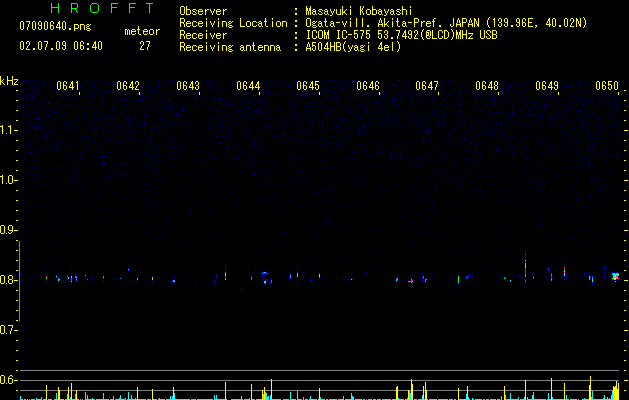629x400 pixels.
Task: Click the 1.1 kHz axis label
Action: (x=8, y=130)
